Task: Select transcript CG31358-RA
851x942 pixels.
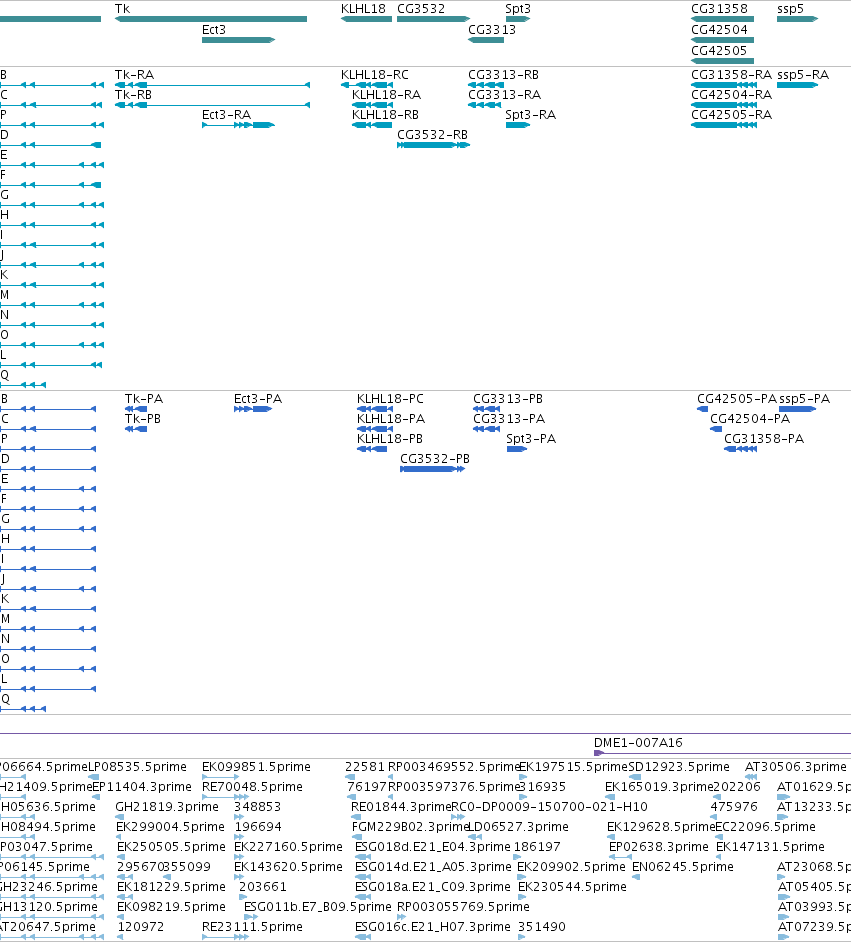Action: tap(724, 85)
